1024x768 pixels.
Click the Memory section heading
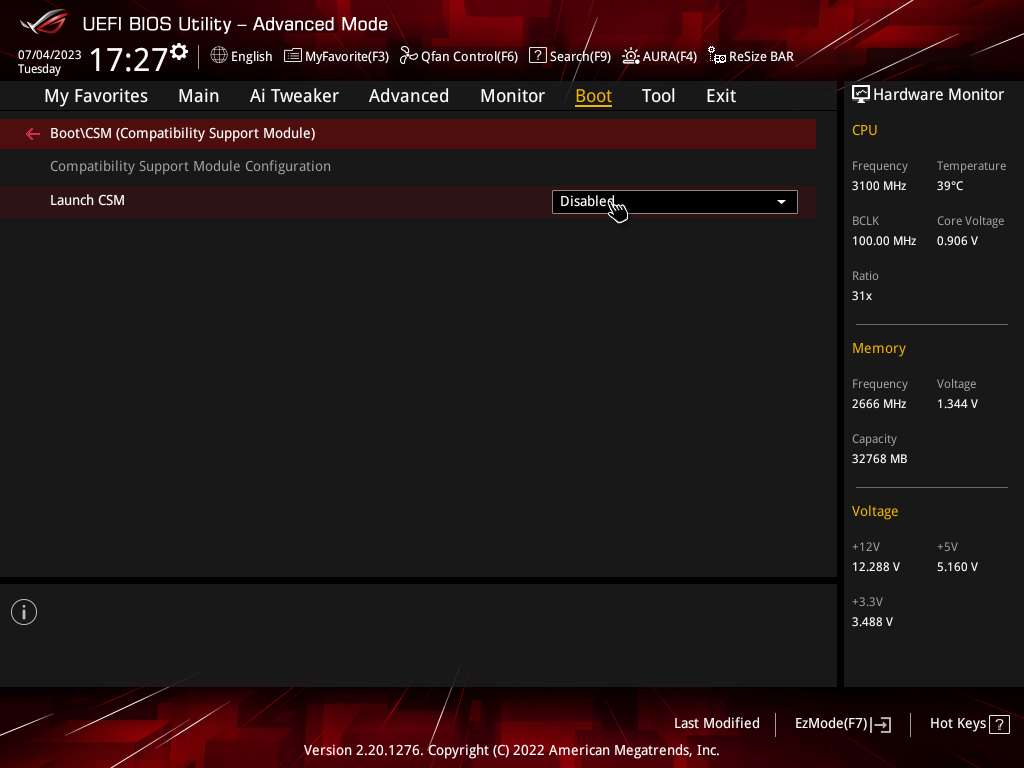[x=878, y=349]
